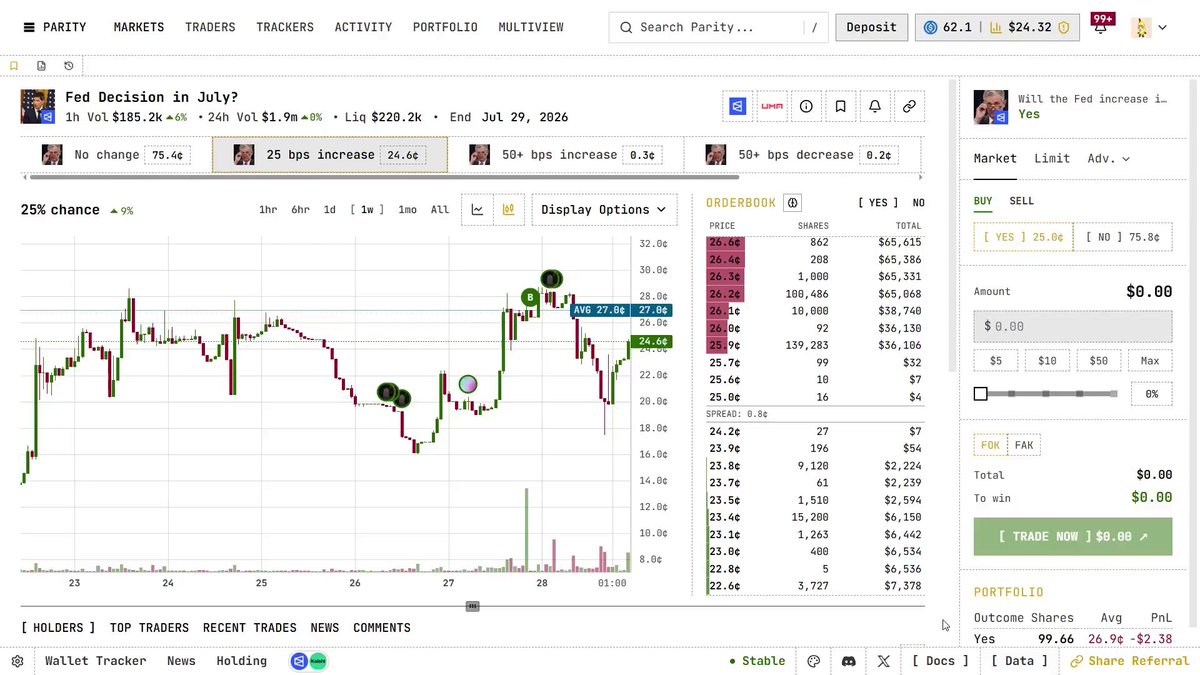Open the profile avatar menu
The image size is (1200, 675).
[x=1150, y=27]
